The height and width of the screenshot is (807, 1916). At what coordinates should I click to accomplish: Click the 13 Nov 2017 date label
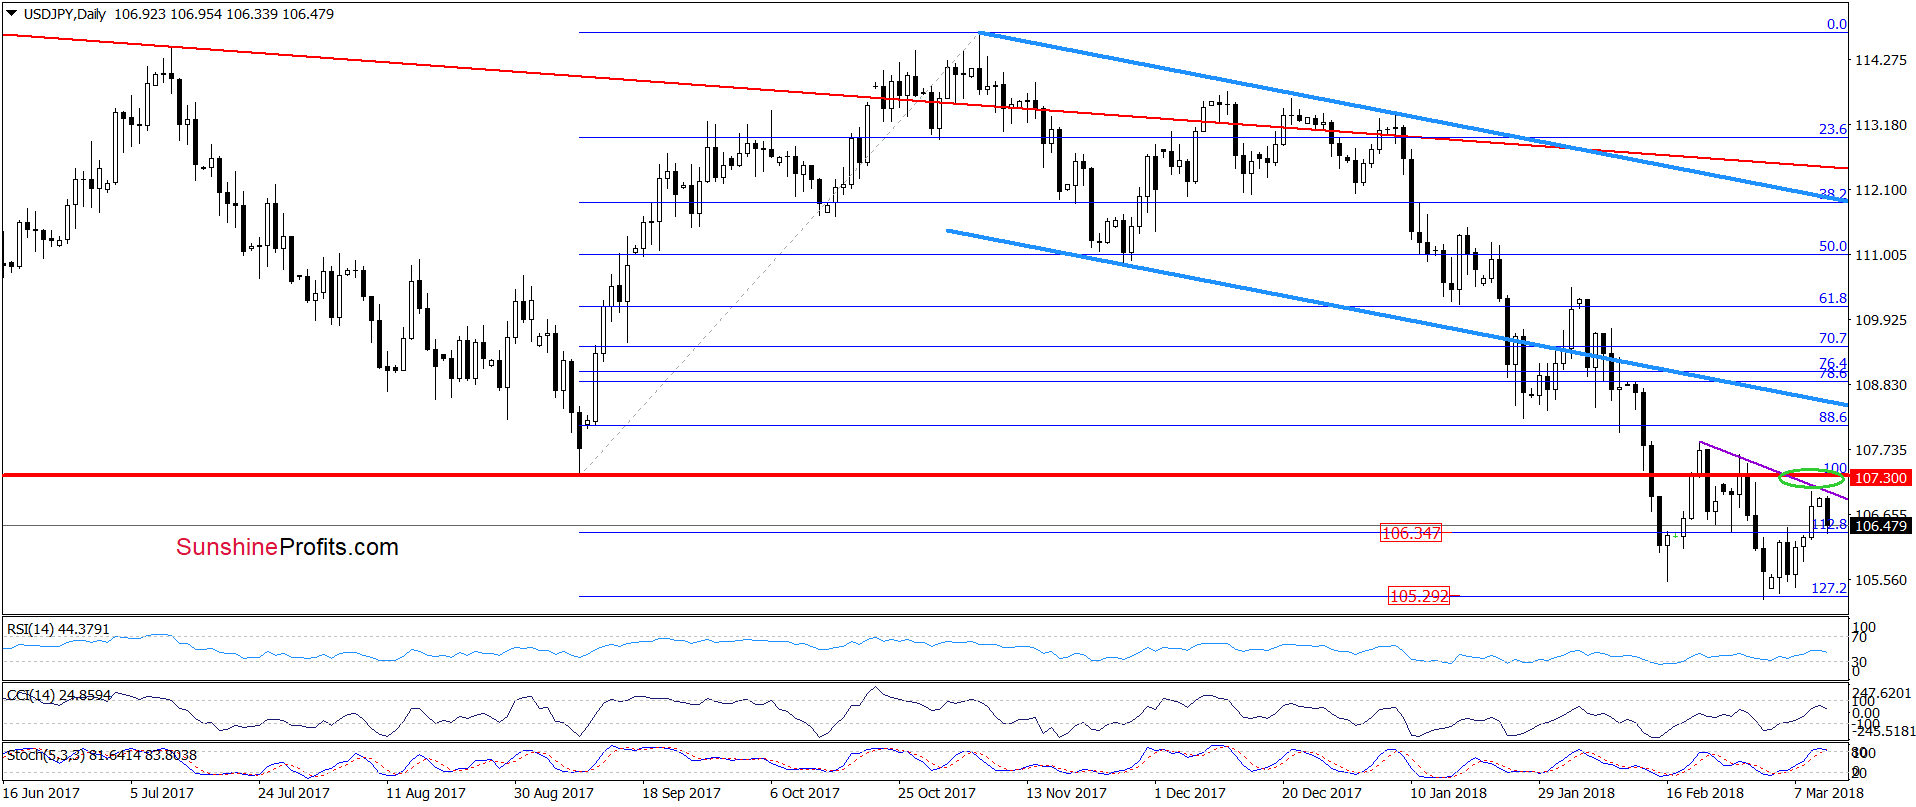(1066, 793)
